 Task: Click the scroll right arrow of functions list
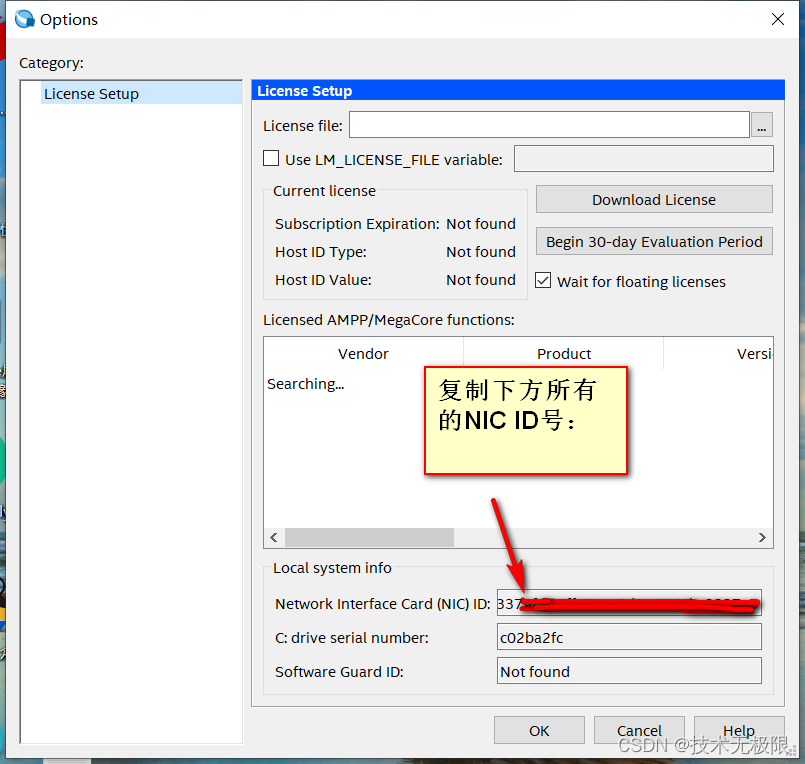click(762, 538)
